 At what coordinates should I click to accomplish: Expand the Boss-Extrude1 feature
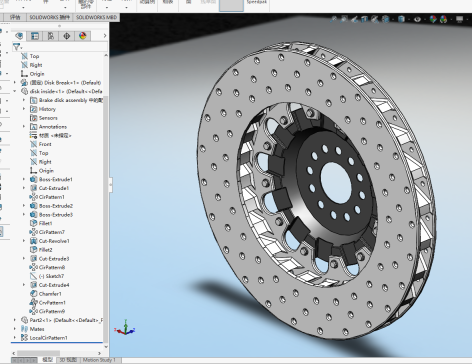24,179
